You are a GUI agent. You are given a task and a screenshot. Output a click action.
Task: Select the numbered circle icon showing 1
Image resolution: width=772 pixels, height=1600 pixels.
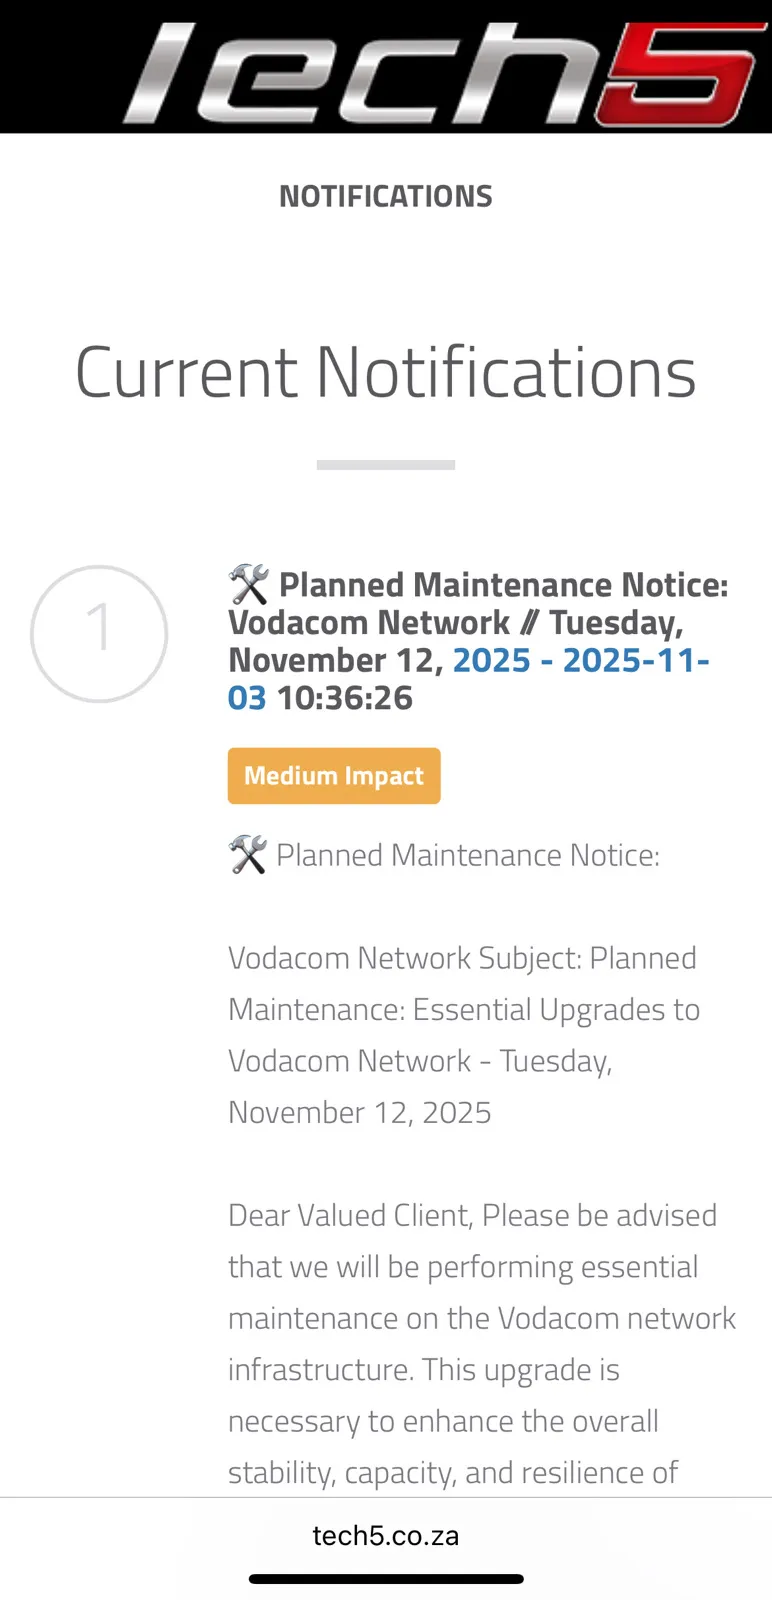(99, 634)
